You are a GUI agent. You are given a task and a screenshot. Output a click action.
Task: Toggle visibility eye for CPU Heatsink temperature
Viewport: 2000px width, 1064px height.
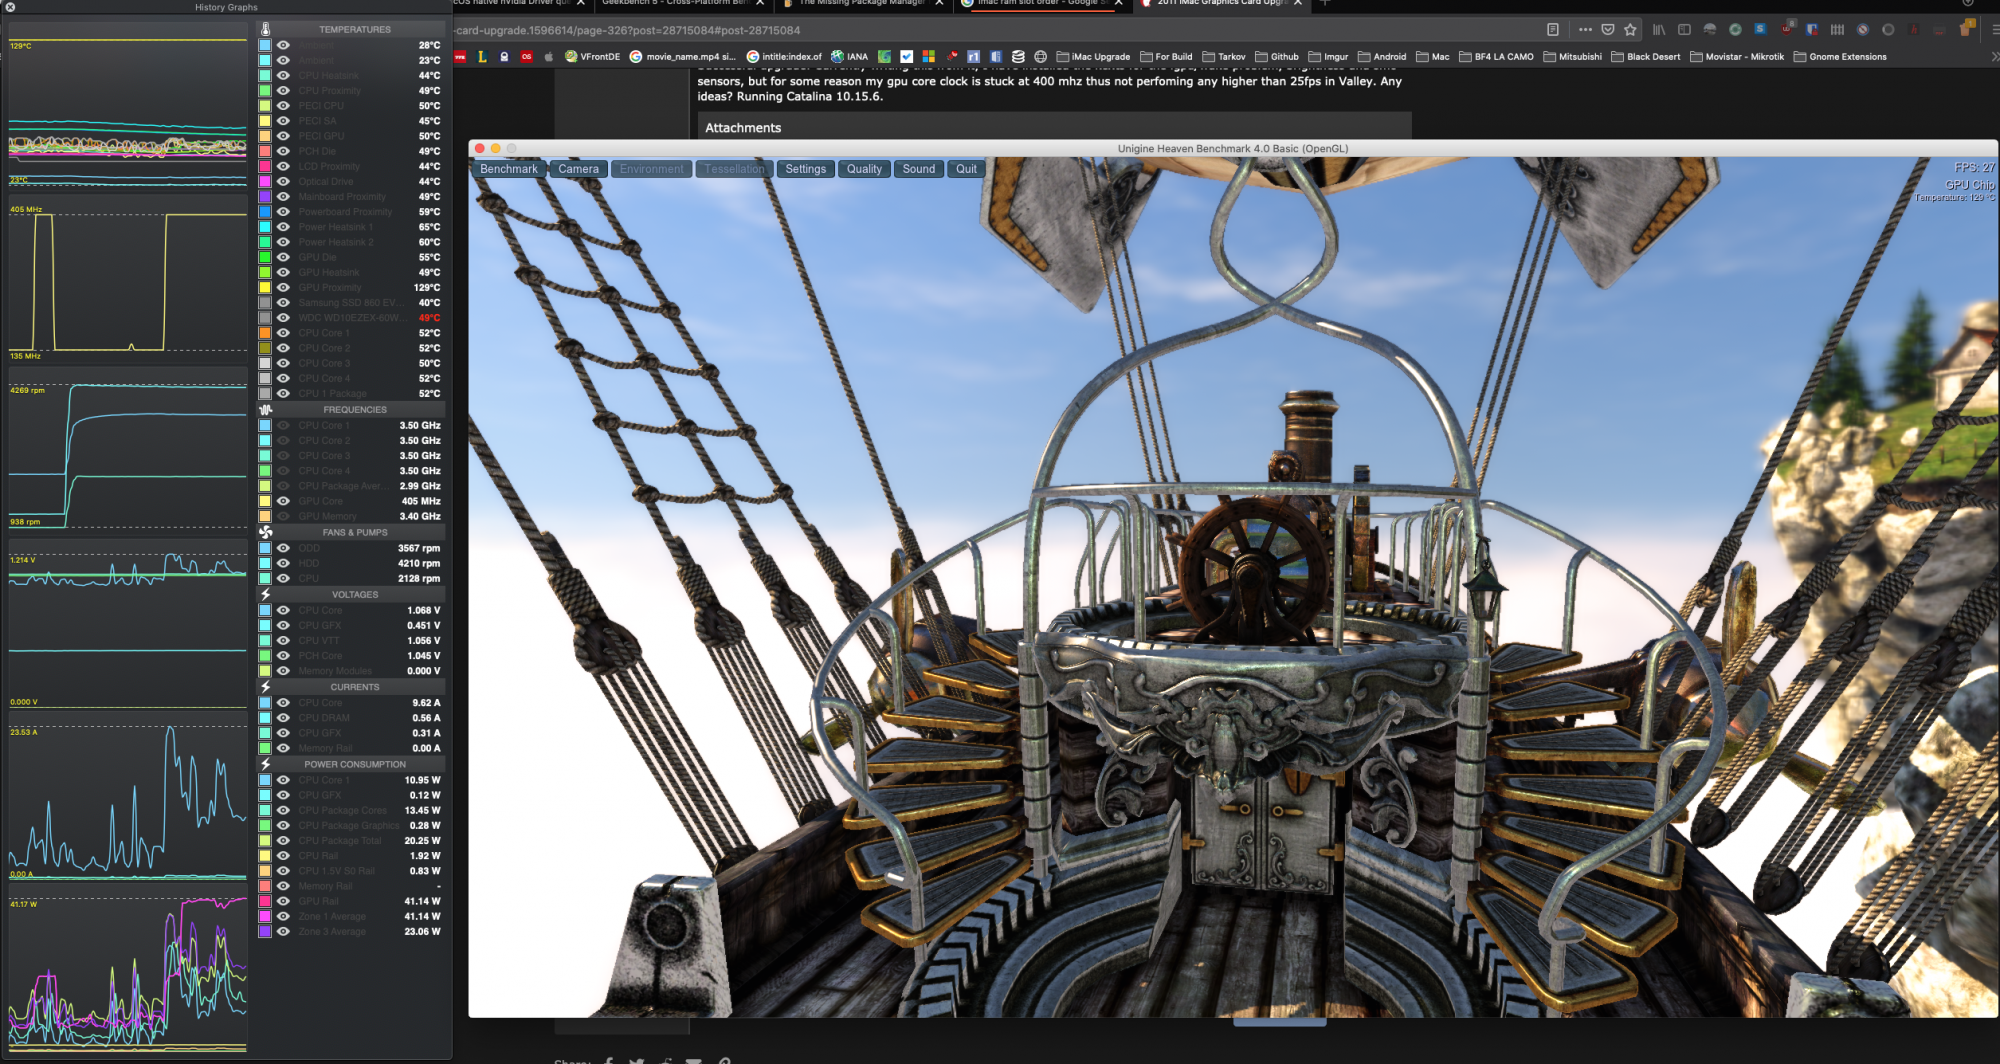[284, 75]
